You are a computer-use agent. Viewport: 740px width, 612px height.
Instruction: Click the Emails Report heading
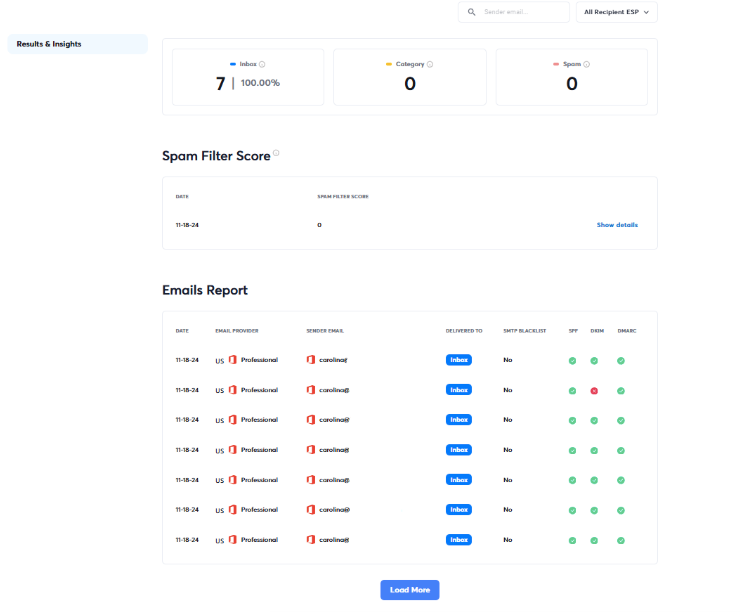click(205, 290)
